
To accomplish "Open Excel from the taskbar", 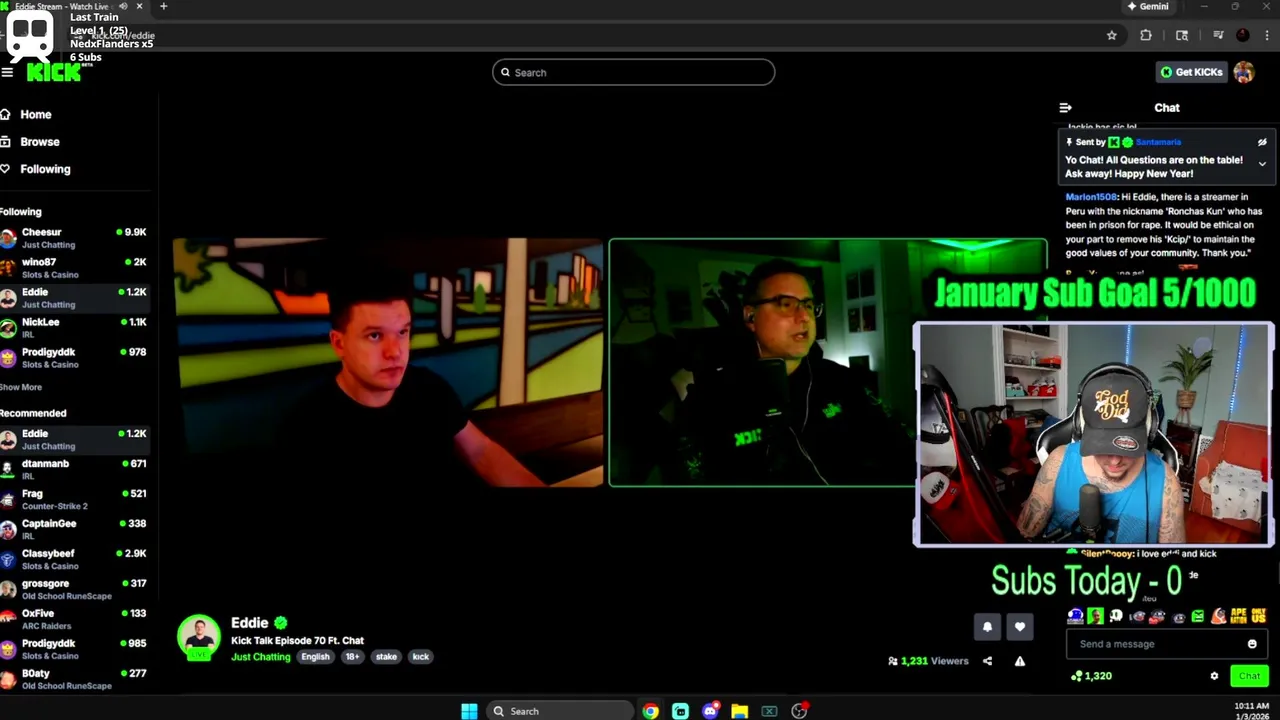I will tap(769, 711).
